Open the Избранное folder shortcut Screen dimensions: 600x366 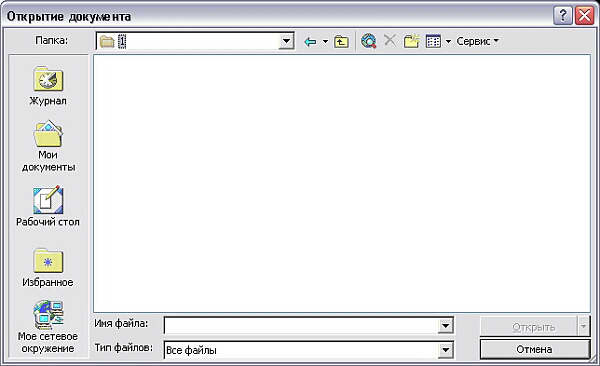pyautogui.click(x=48, y=268)
